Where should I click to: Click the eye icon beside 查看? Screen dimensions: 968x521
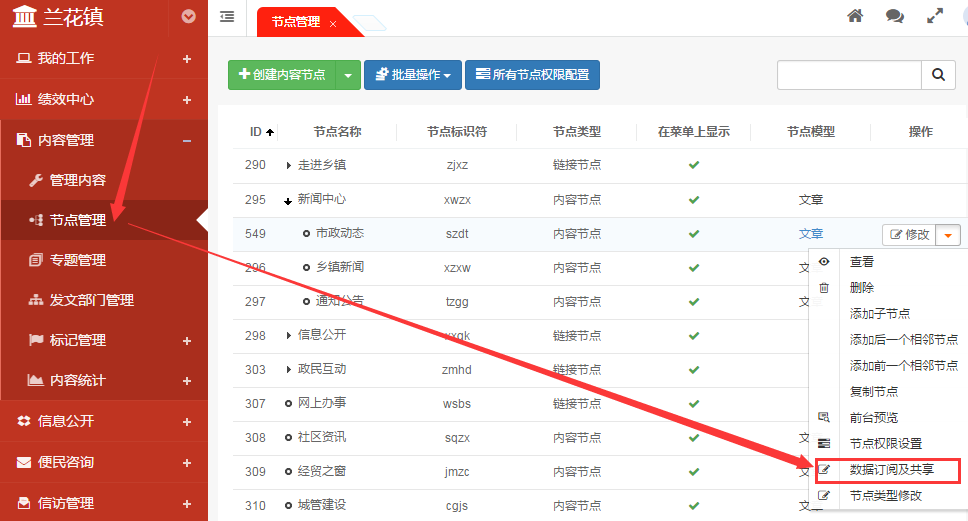click(x=824, y=262)
